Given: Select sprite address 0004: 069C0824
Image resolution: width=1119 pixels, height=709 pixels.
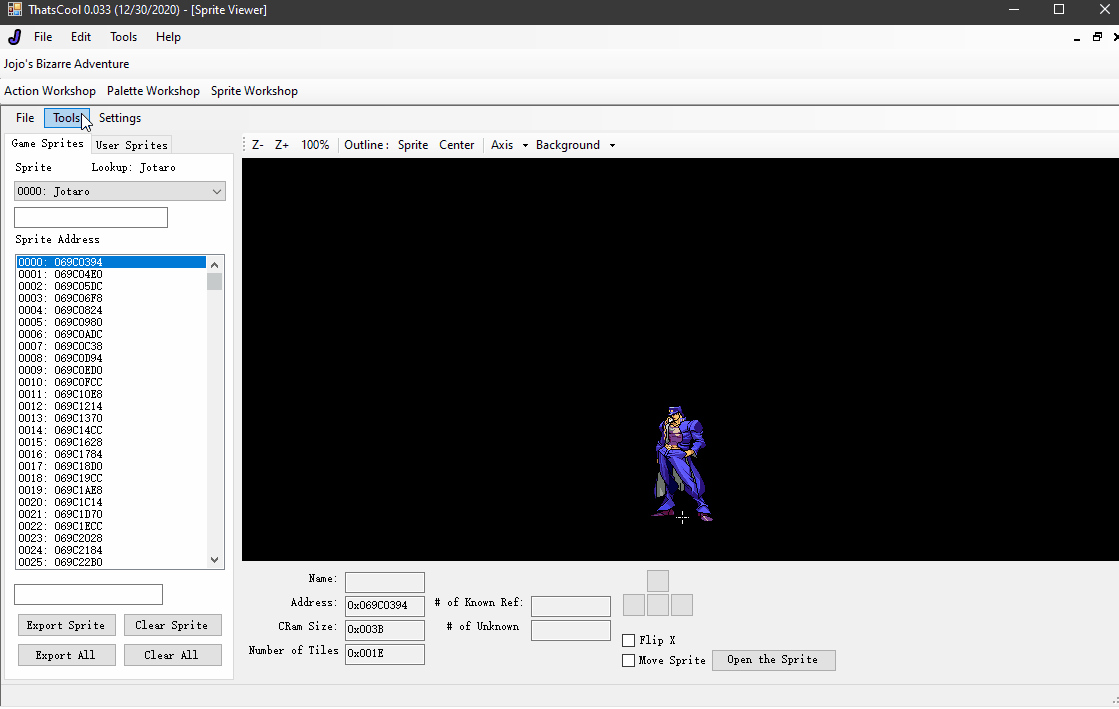Looking at the screenshot, I should (x=111, y=310).
